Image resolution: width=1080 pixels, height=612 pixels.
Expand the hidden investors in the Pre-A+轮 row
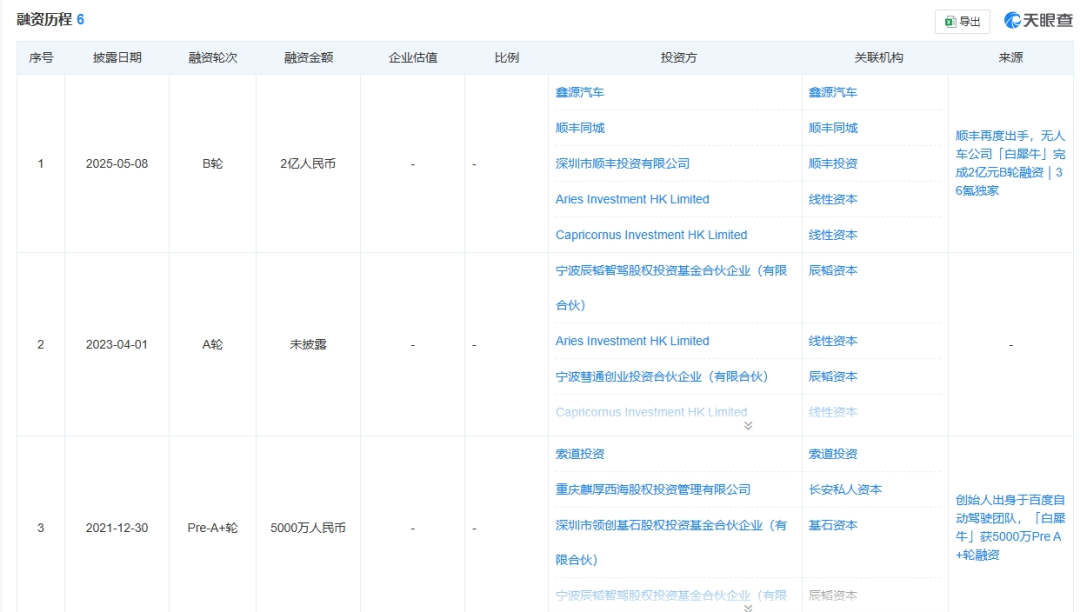pos(748,608)
